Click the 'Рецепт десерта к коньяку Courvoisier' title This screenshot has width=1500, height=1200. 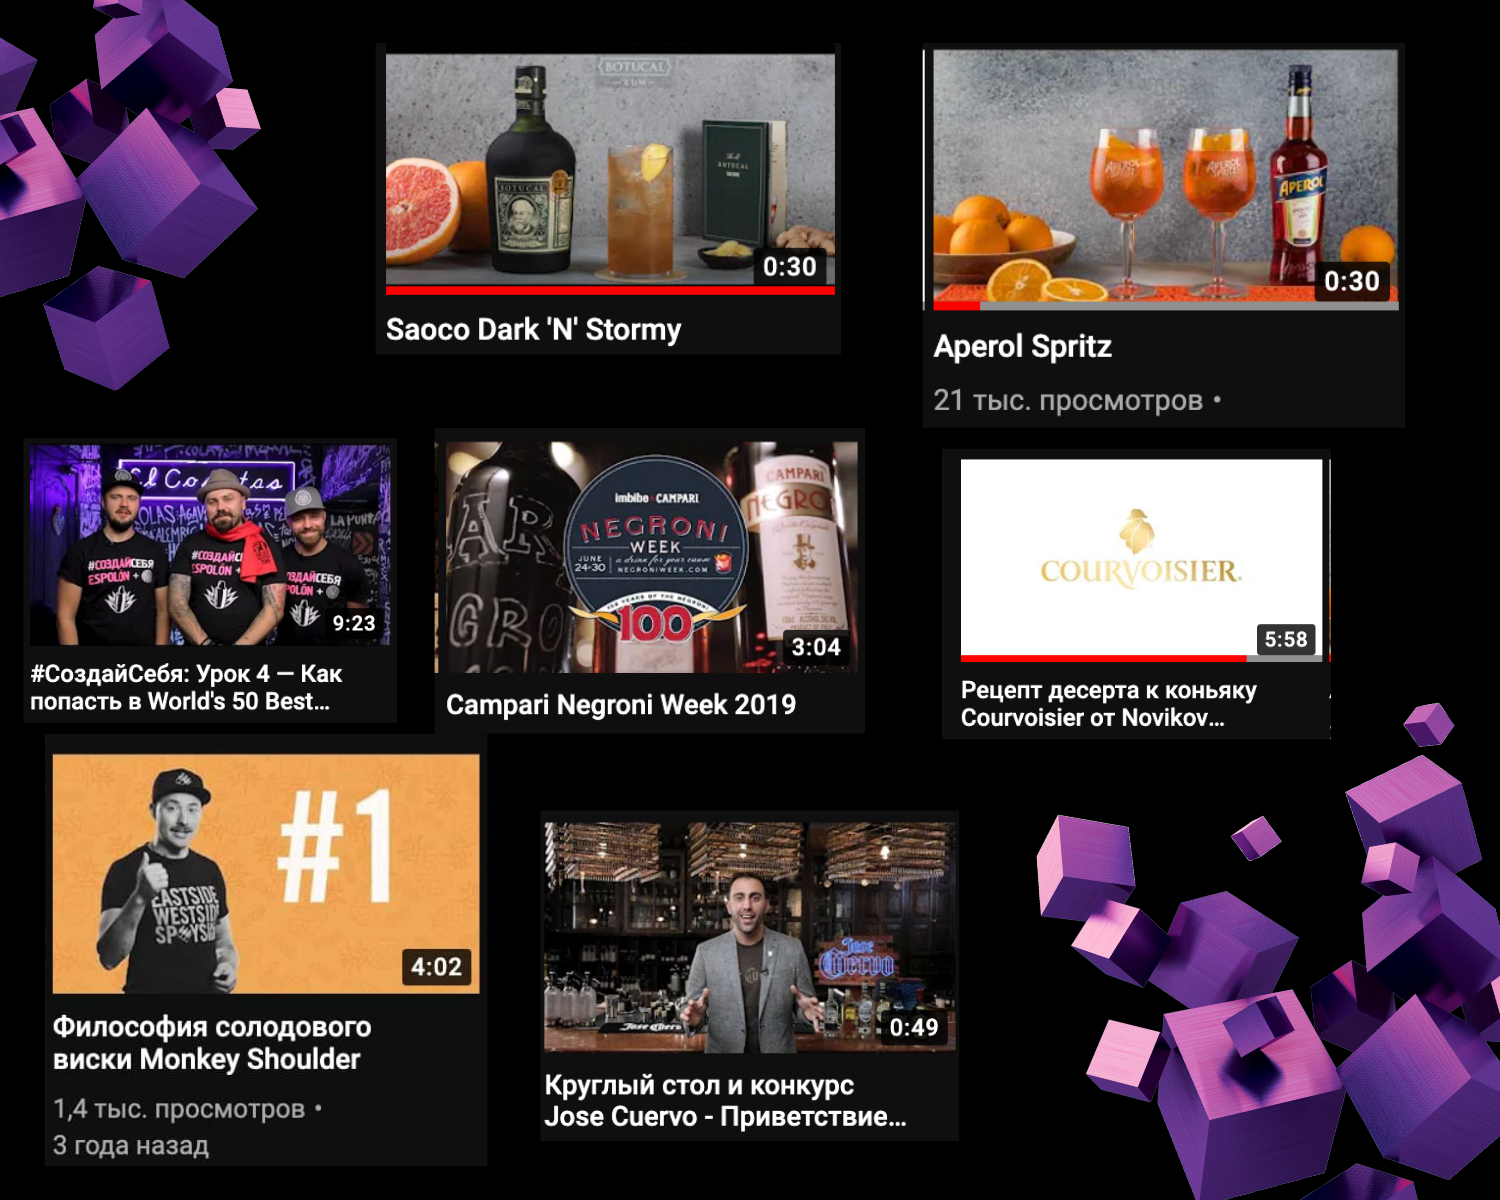click(x=1108, y=704)
